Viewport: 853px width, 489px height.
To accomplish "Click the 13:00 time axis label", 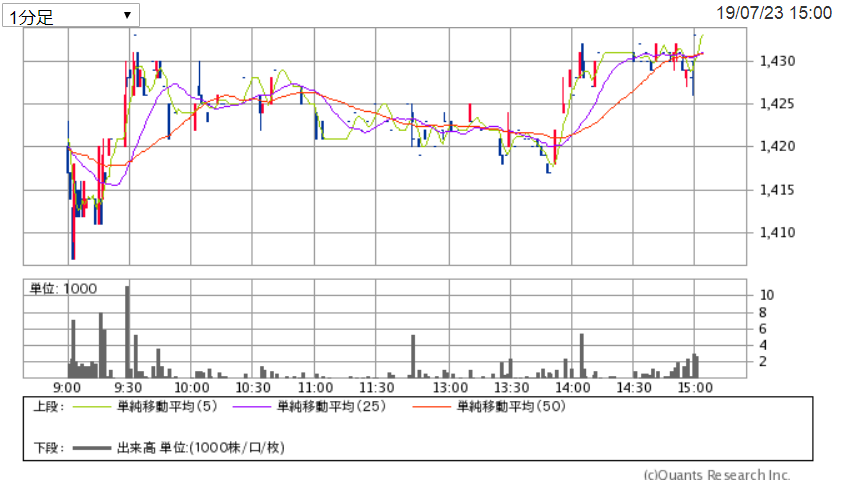I will click(450, 388).
